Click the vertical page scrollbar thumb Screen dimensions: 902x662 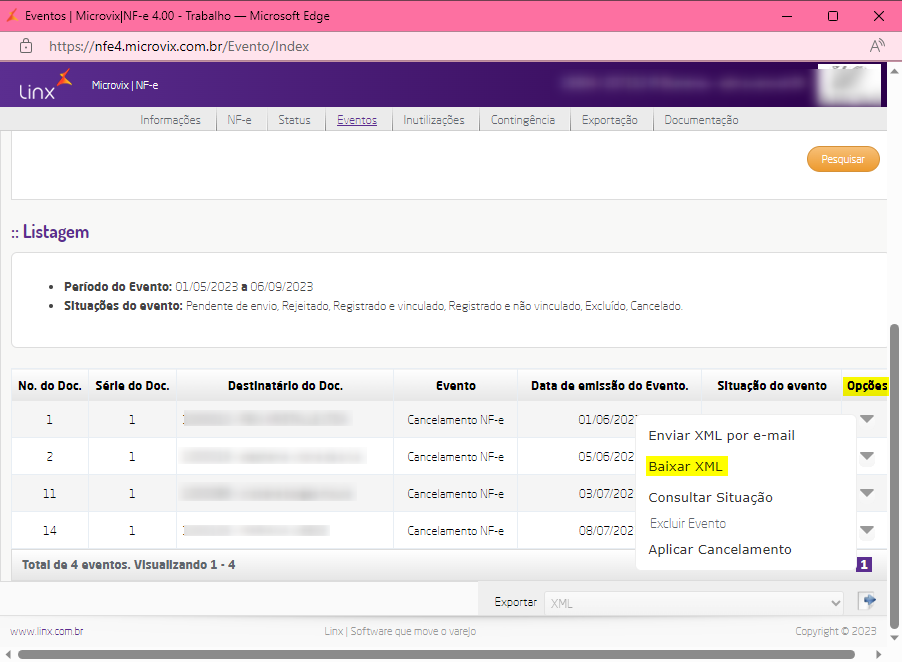click(894, 476)
